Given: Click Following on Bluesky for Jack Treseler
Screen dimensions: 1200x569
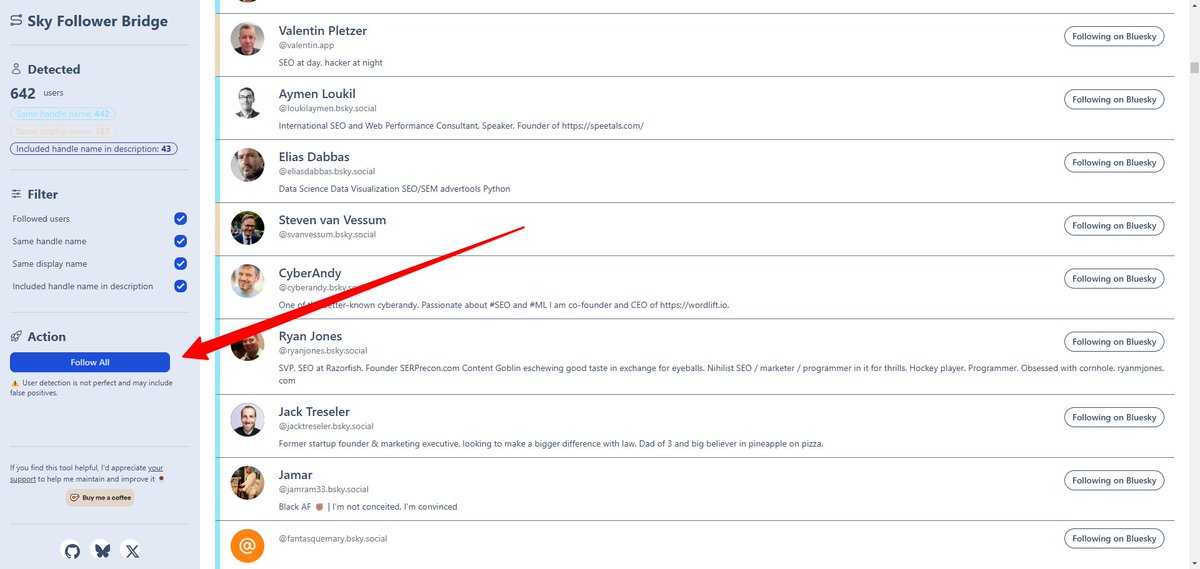Looking at the screenshot, I should 1114,417.
